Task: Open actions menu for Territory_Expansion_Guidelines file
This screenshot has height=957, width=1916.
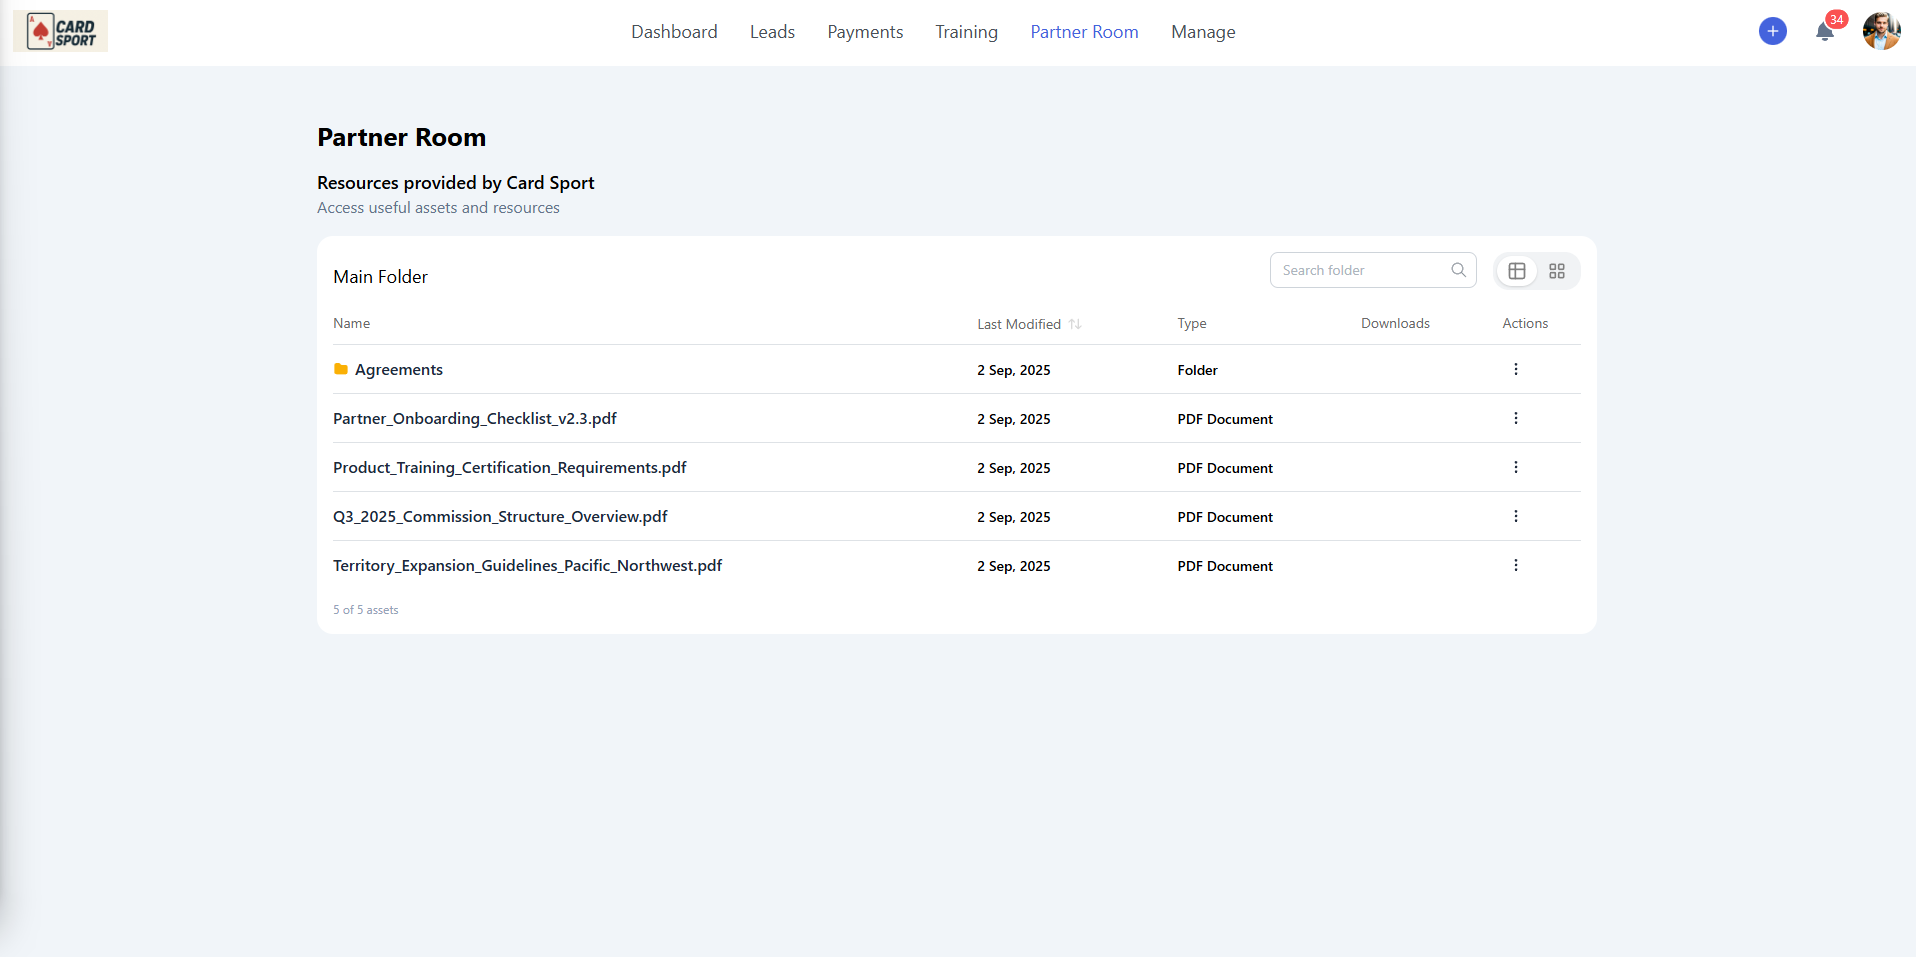Action: click(x=1515, y=565)
